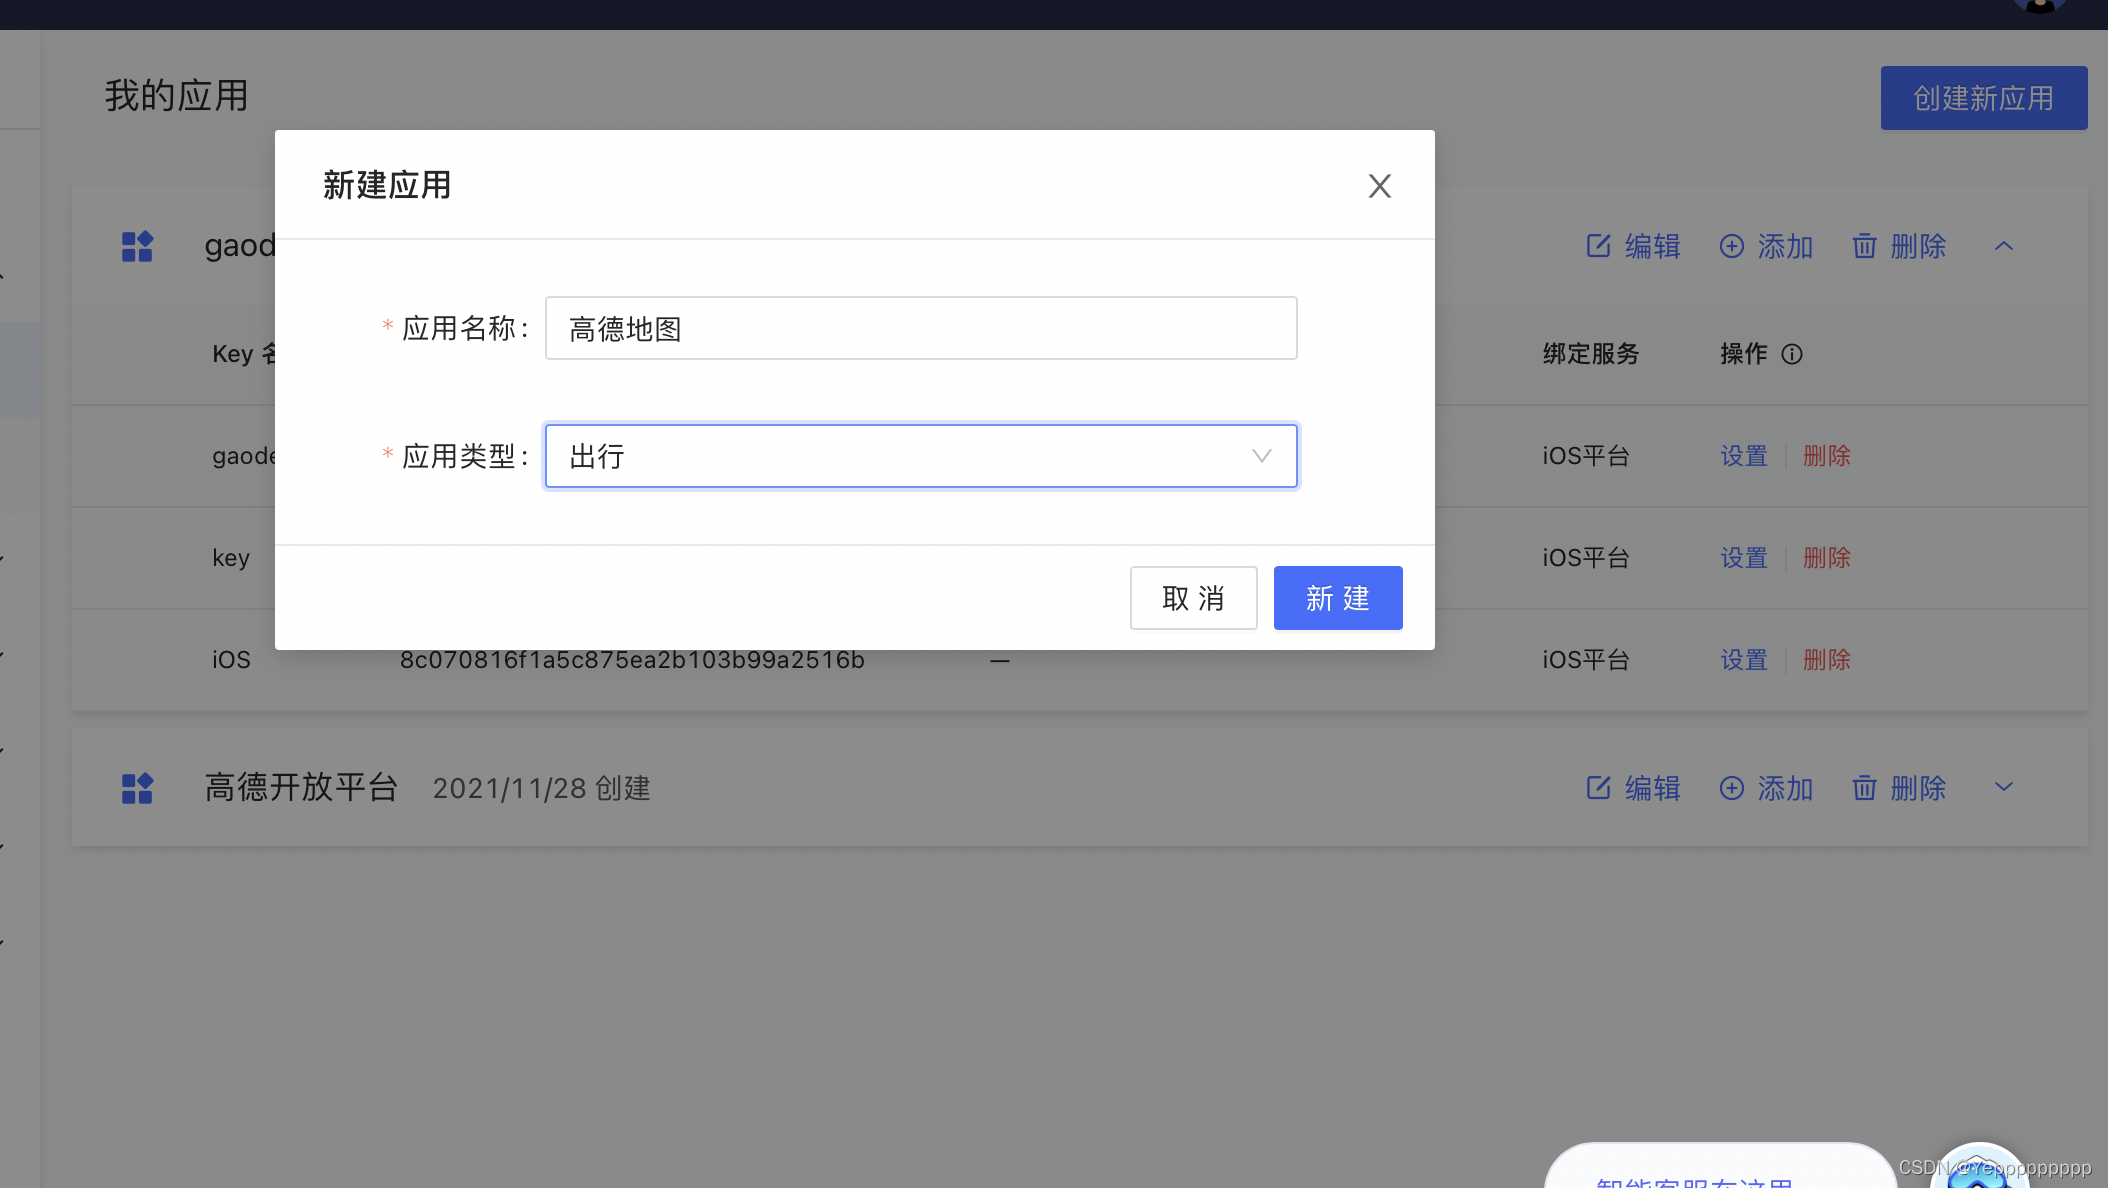Click plus icon for 高德开放平台 app
Viewport: 2108px width, 1188px height.
[x=1731, y=788]
